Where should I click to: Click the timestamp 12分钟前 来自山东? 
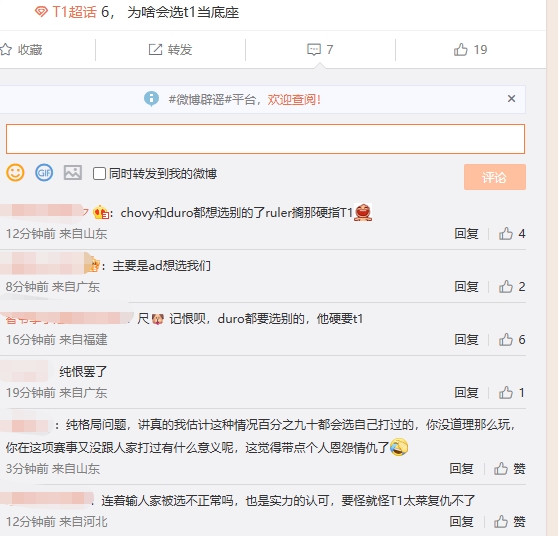56,234
